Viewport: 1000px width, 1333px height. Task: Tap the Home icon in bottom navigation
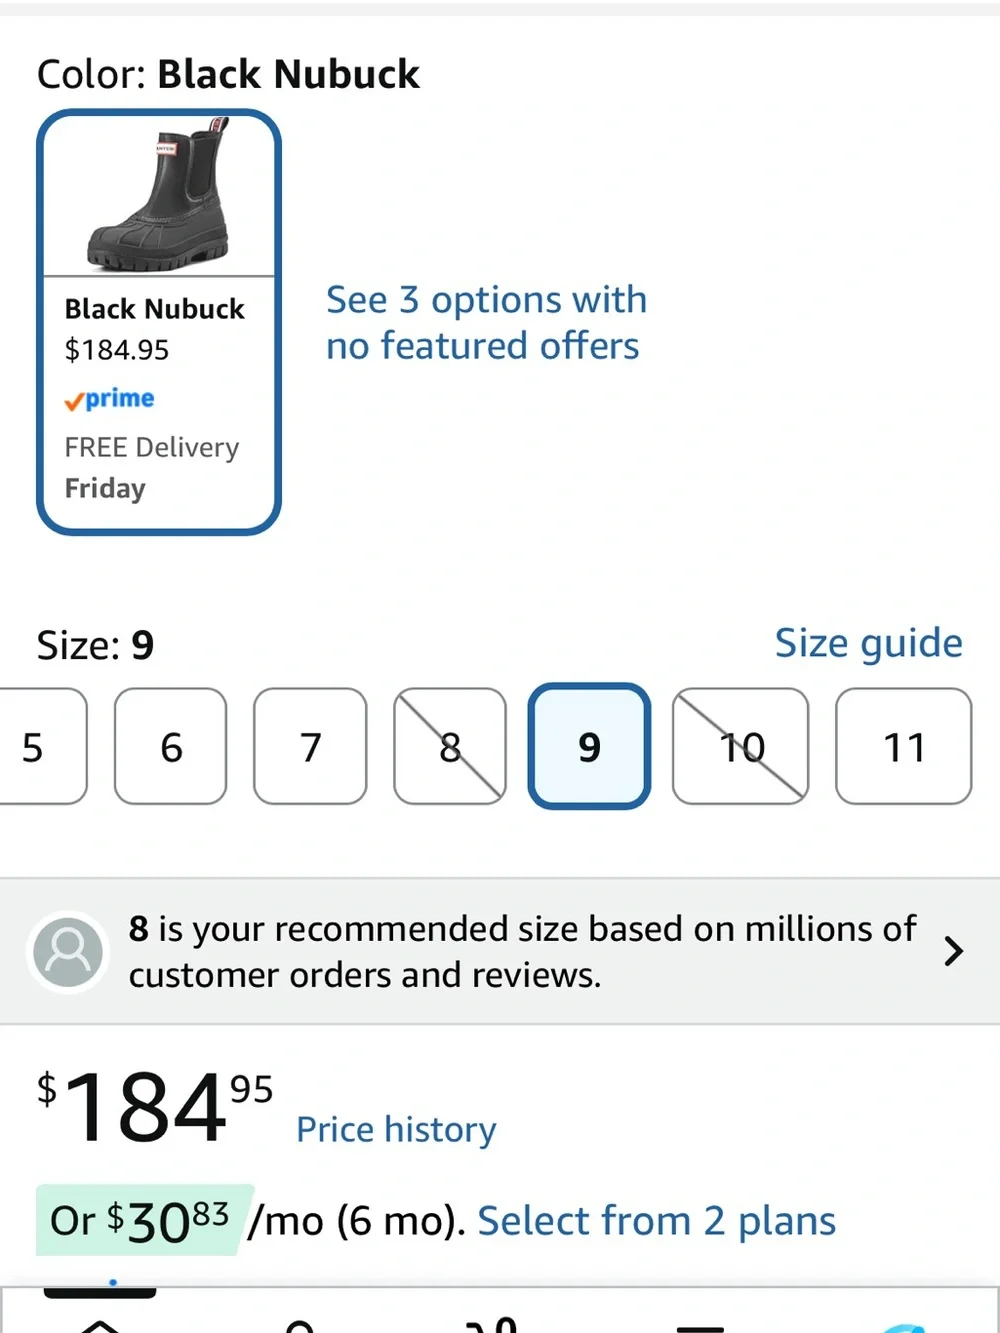[x=100, y=1325]
